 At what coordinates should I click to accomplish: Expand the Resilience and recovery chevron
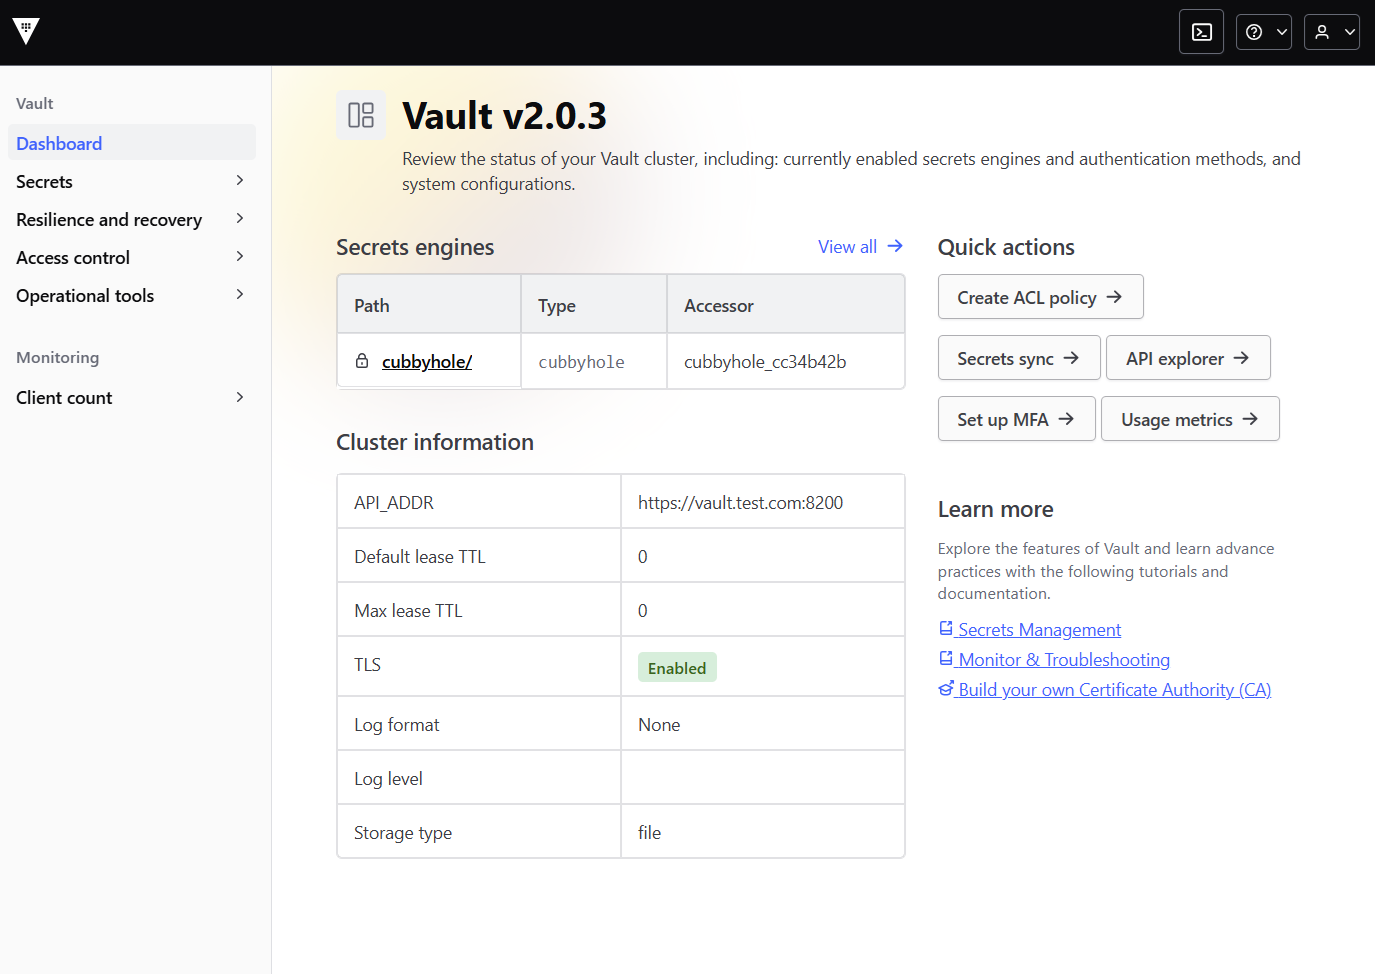(240, 219)
